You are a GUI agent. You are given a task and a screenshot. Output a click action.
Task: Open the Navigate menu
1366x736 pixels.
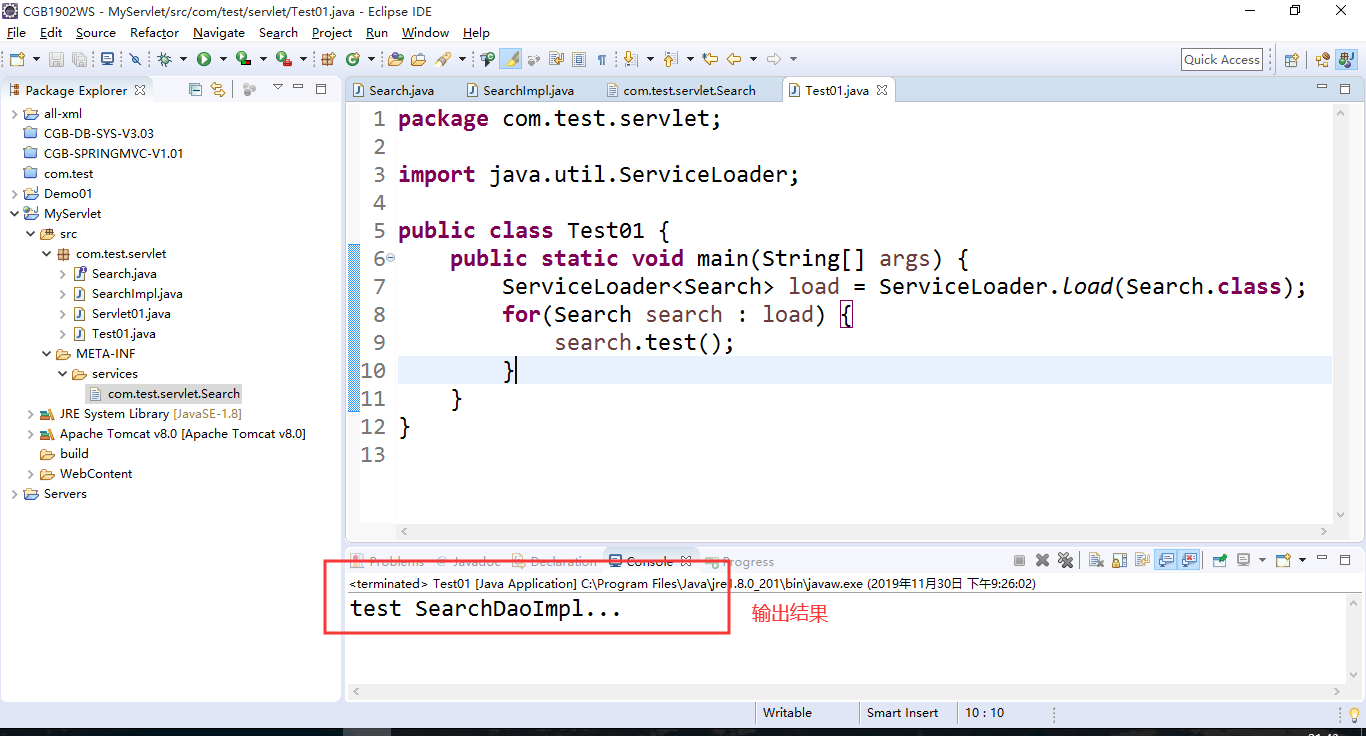pos(218,32)
